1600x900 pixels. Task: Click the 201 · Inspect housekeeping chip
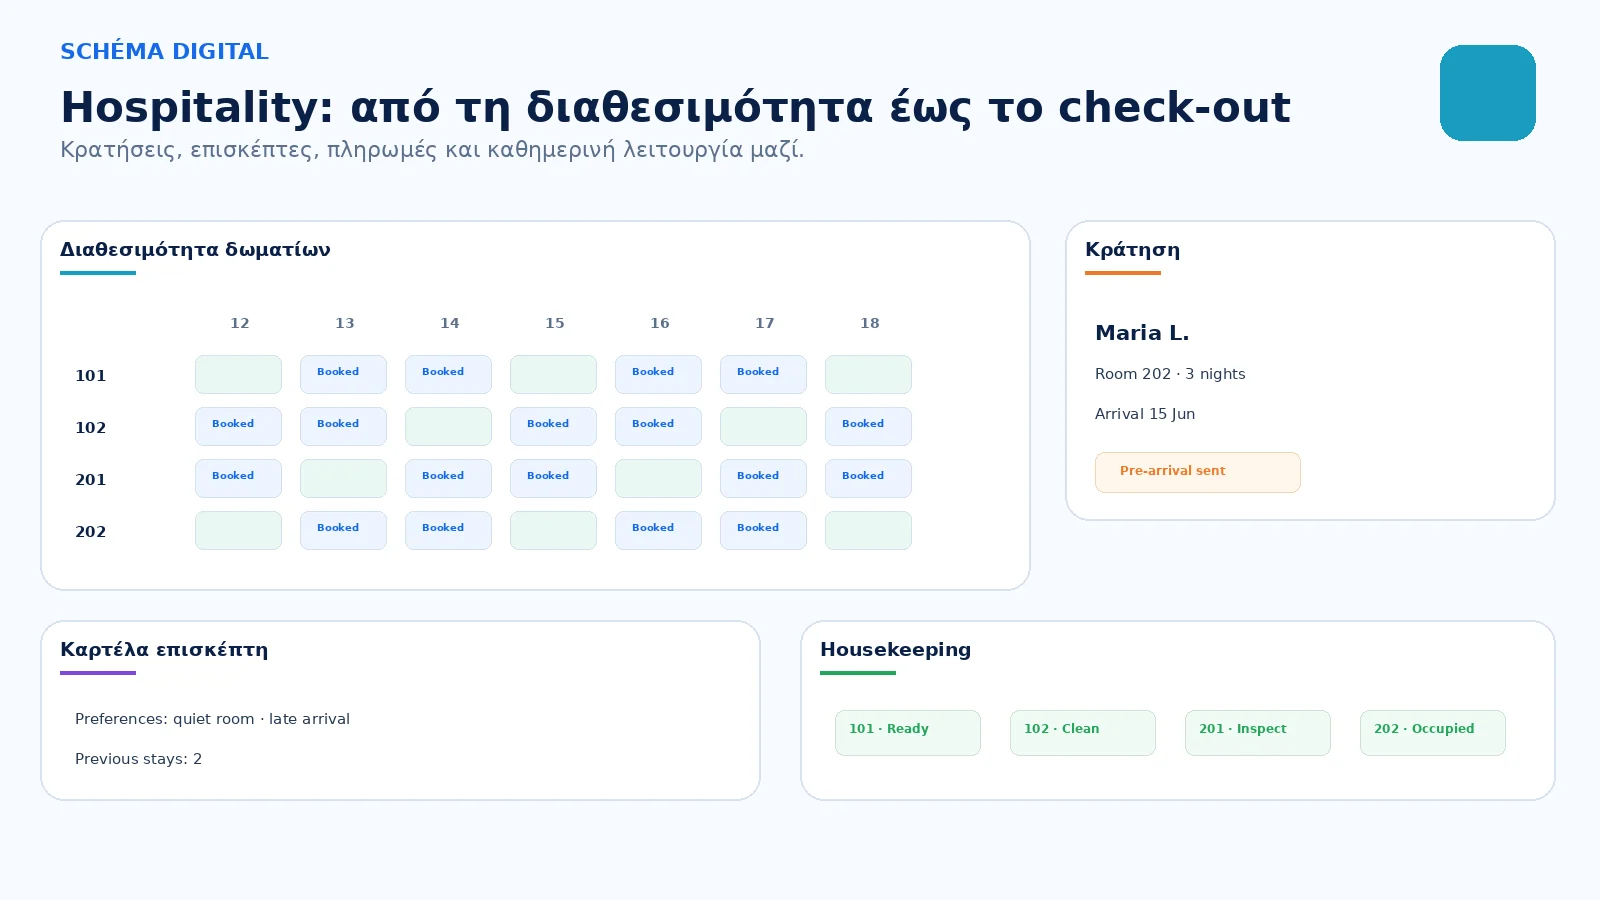tap(1258, 733)
